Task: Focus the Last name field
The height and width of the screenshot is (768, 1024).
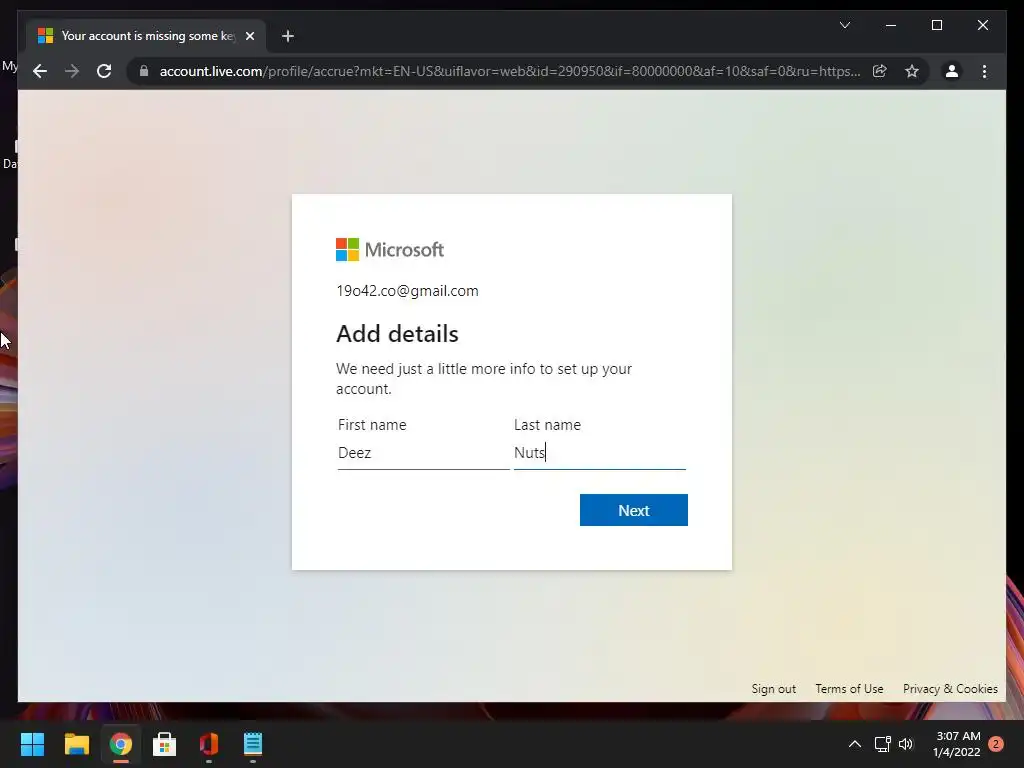Action: coord(600,453)
